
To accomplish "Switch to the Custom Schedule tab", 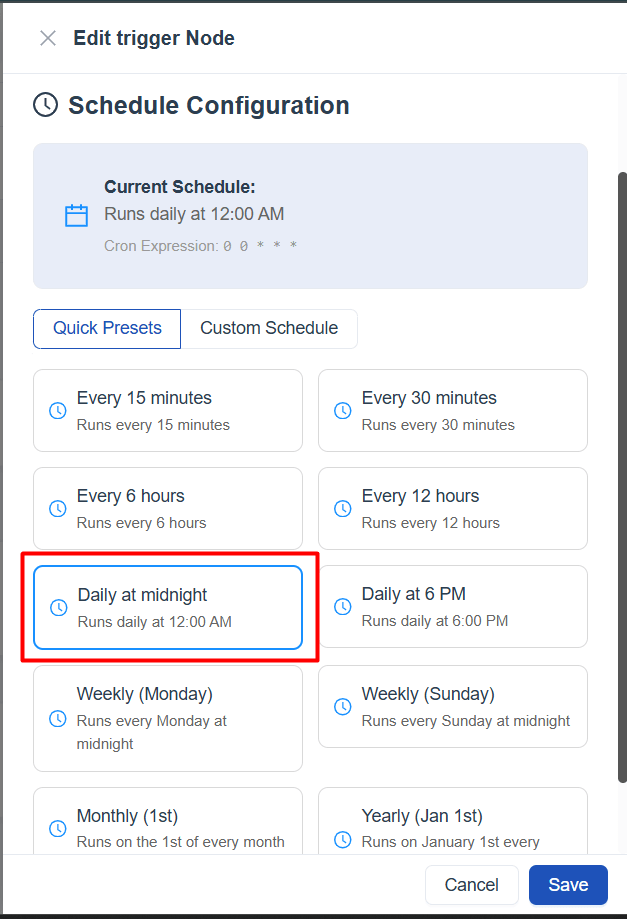I will click(269, 328).
